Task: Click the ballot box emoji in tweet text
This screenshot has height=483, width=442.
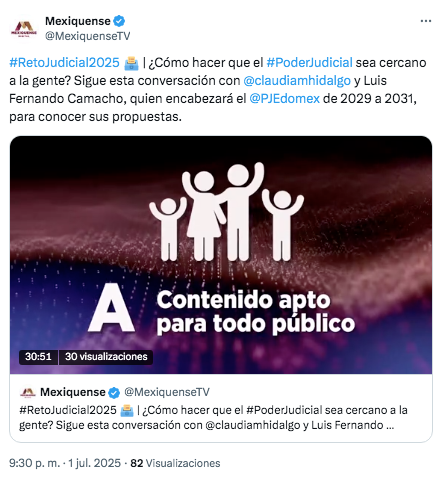Action: click(x=131, y=63)
